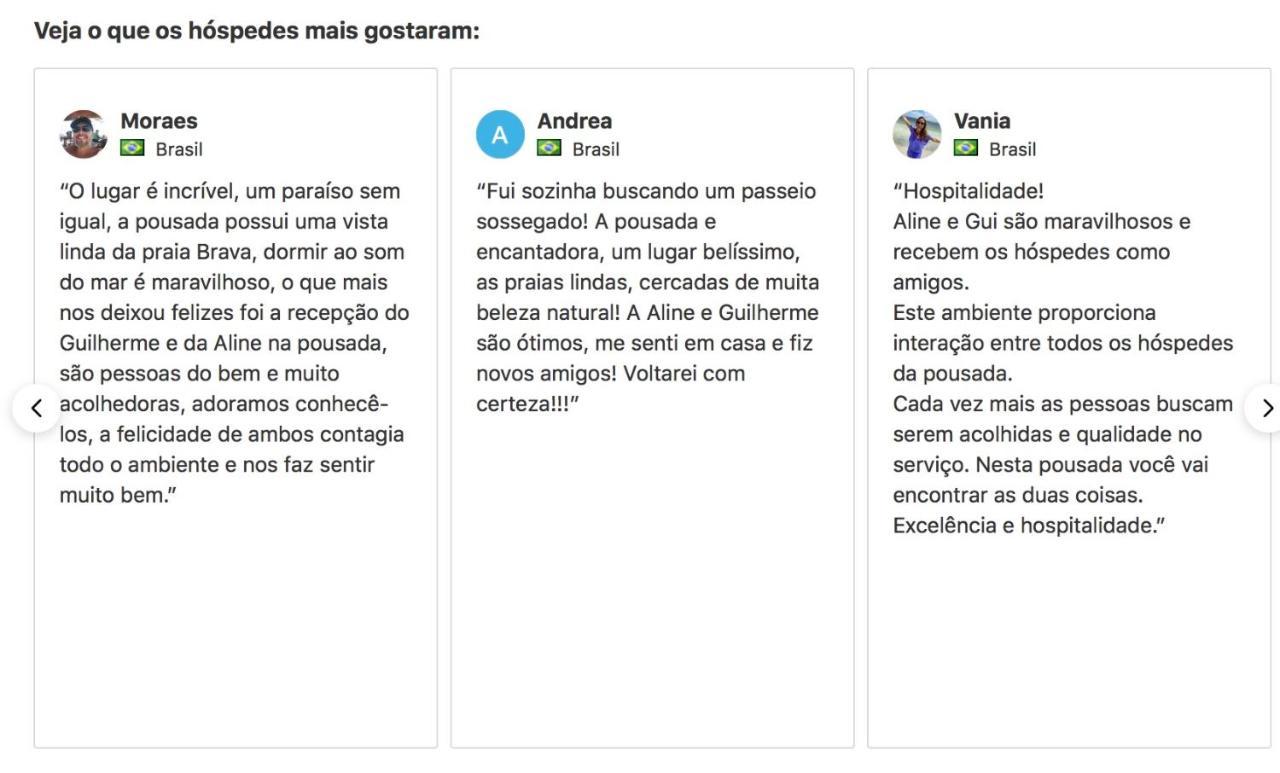
Task: Click the Brasil label under Moraes
Action: click(179, 149)
